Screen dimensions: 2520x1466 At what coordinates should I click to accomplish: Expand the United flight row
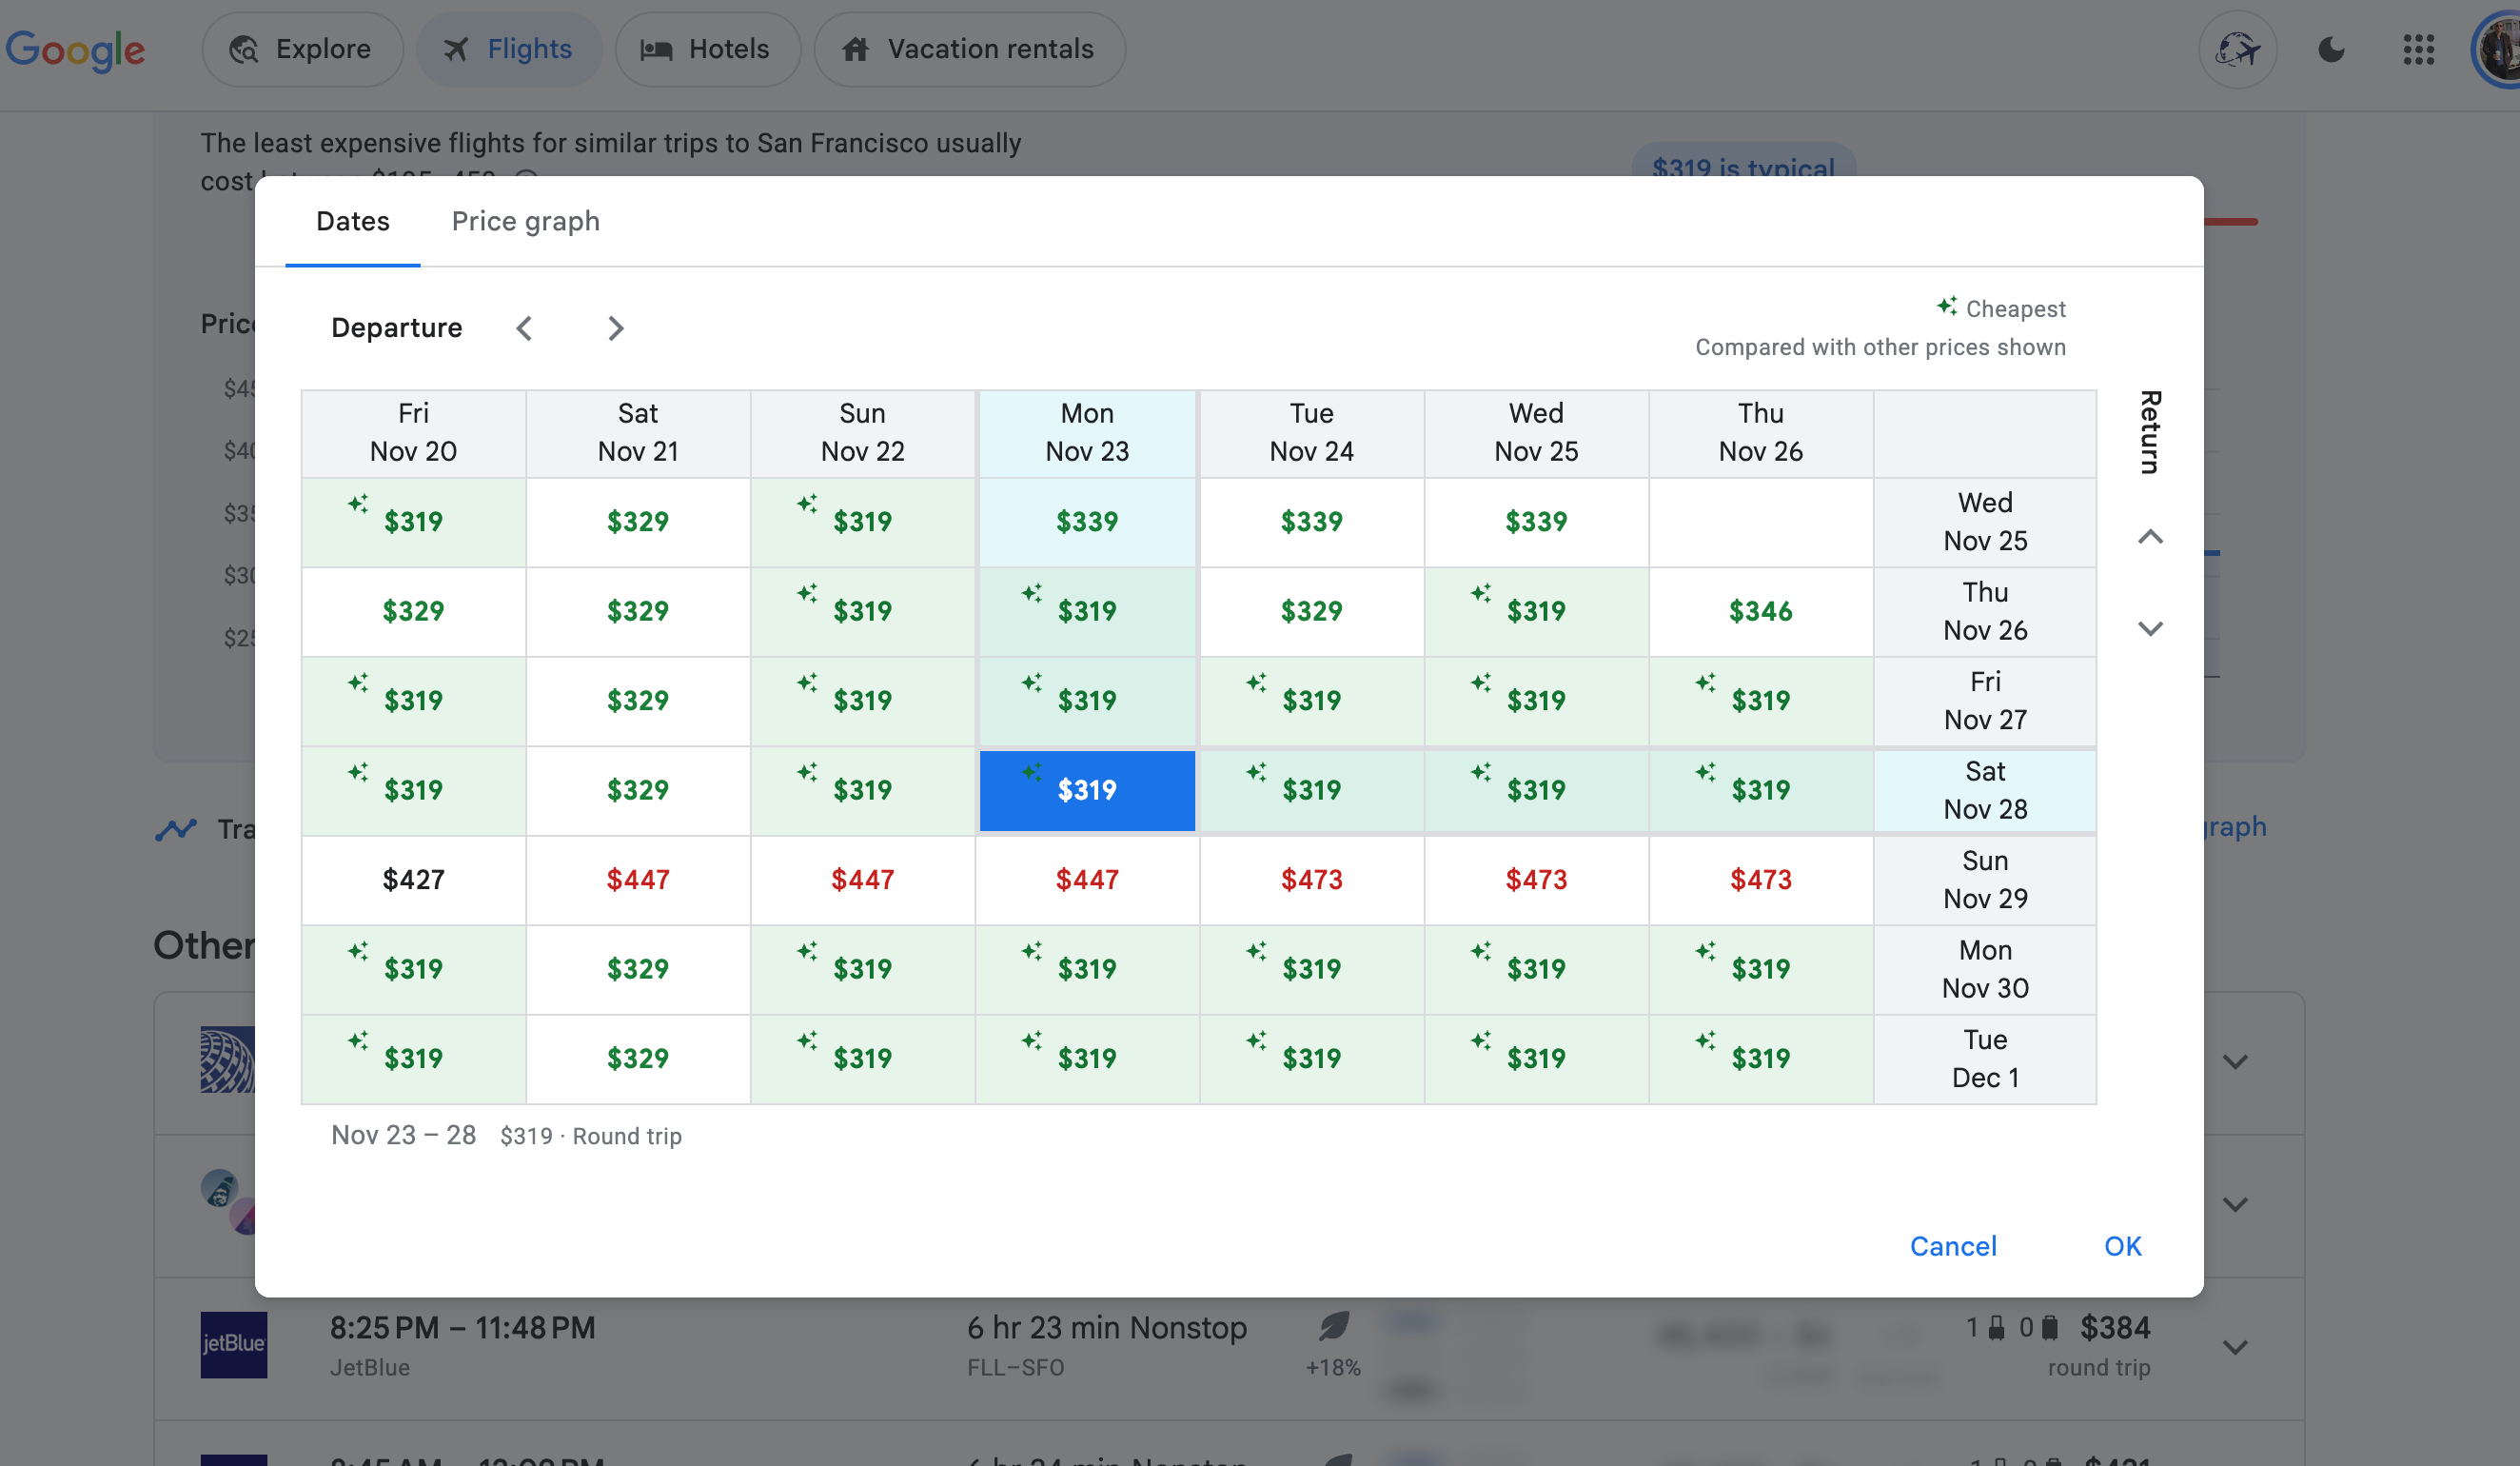point(2235,1062)
